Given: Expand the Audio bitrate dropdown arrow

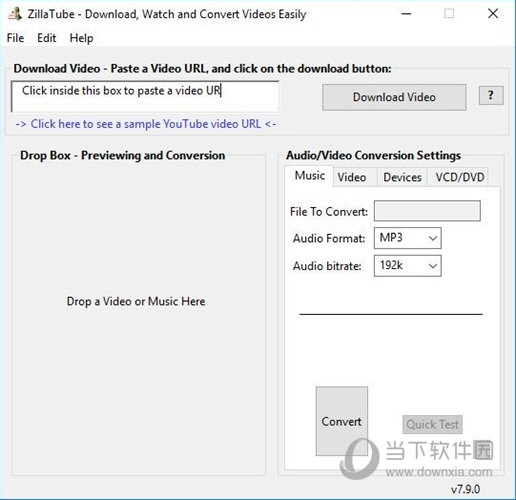Looking at the screenshot, I should tap(433, 266).
